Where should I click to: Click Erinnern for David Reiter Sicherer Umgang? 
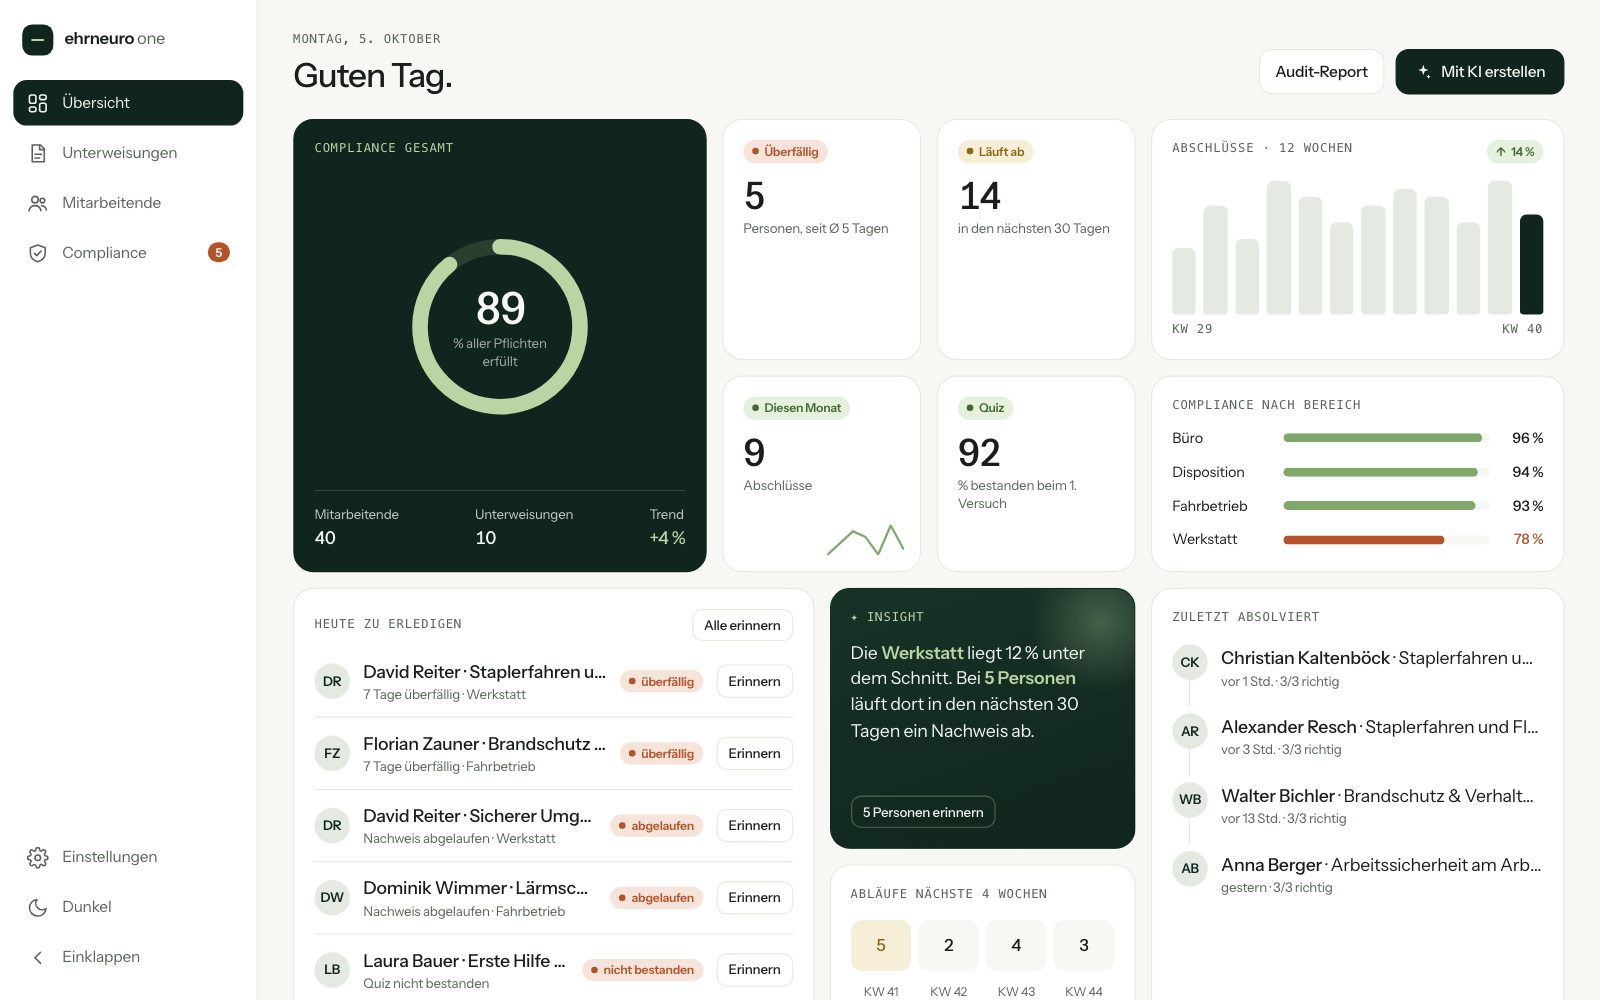point(754,825)
